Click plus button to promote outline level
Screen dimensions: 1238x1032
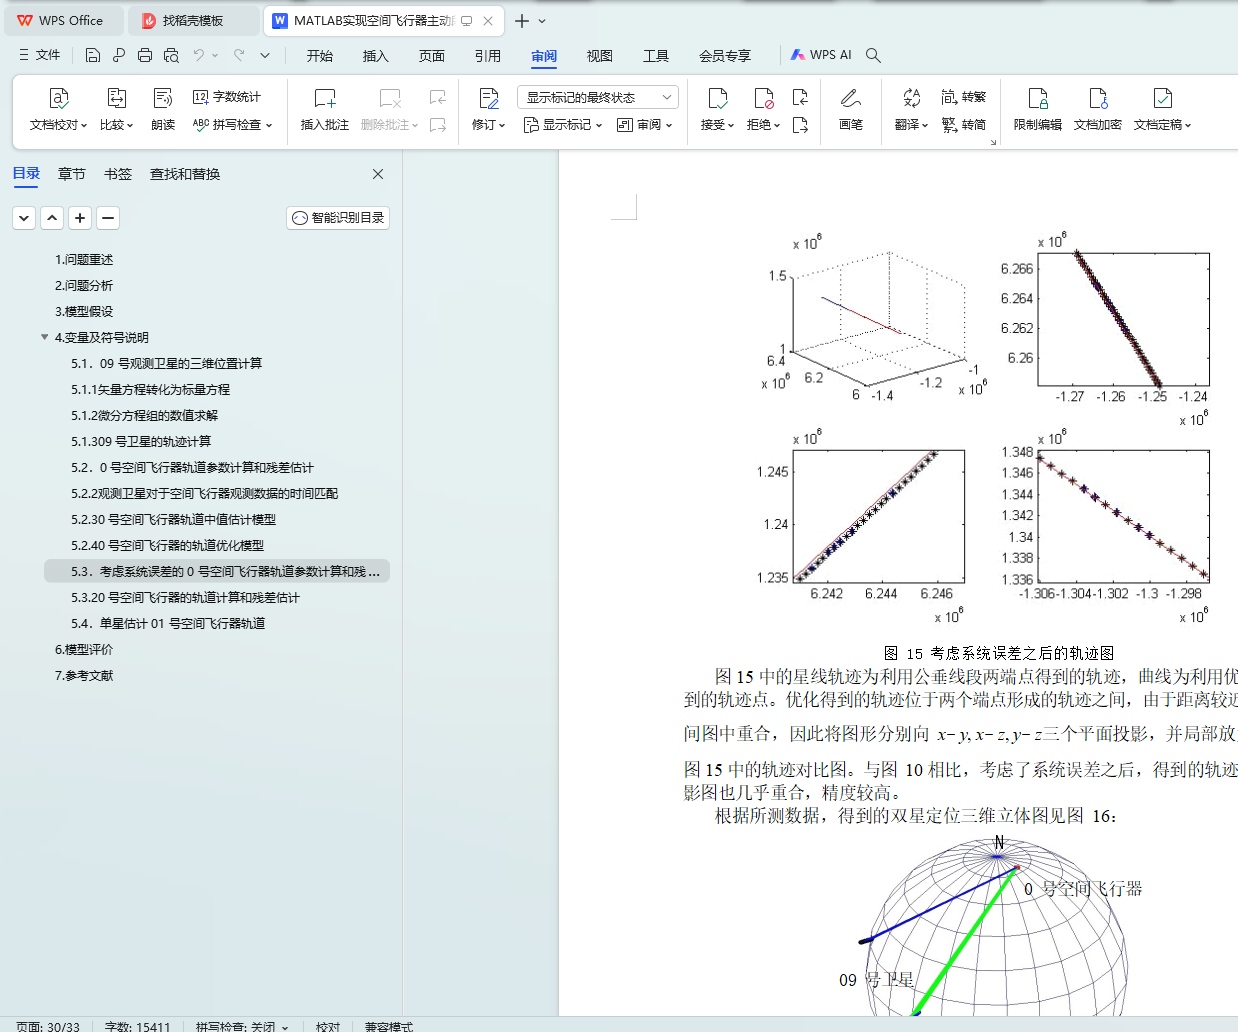pos(80,217)
